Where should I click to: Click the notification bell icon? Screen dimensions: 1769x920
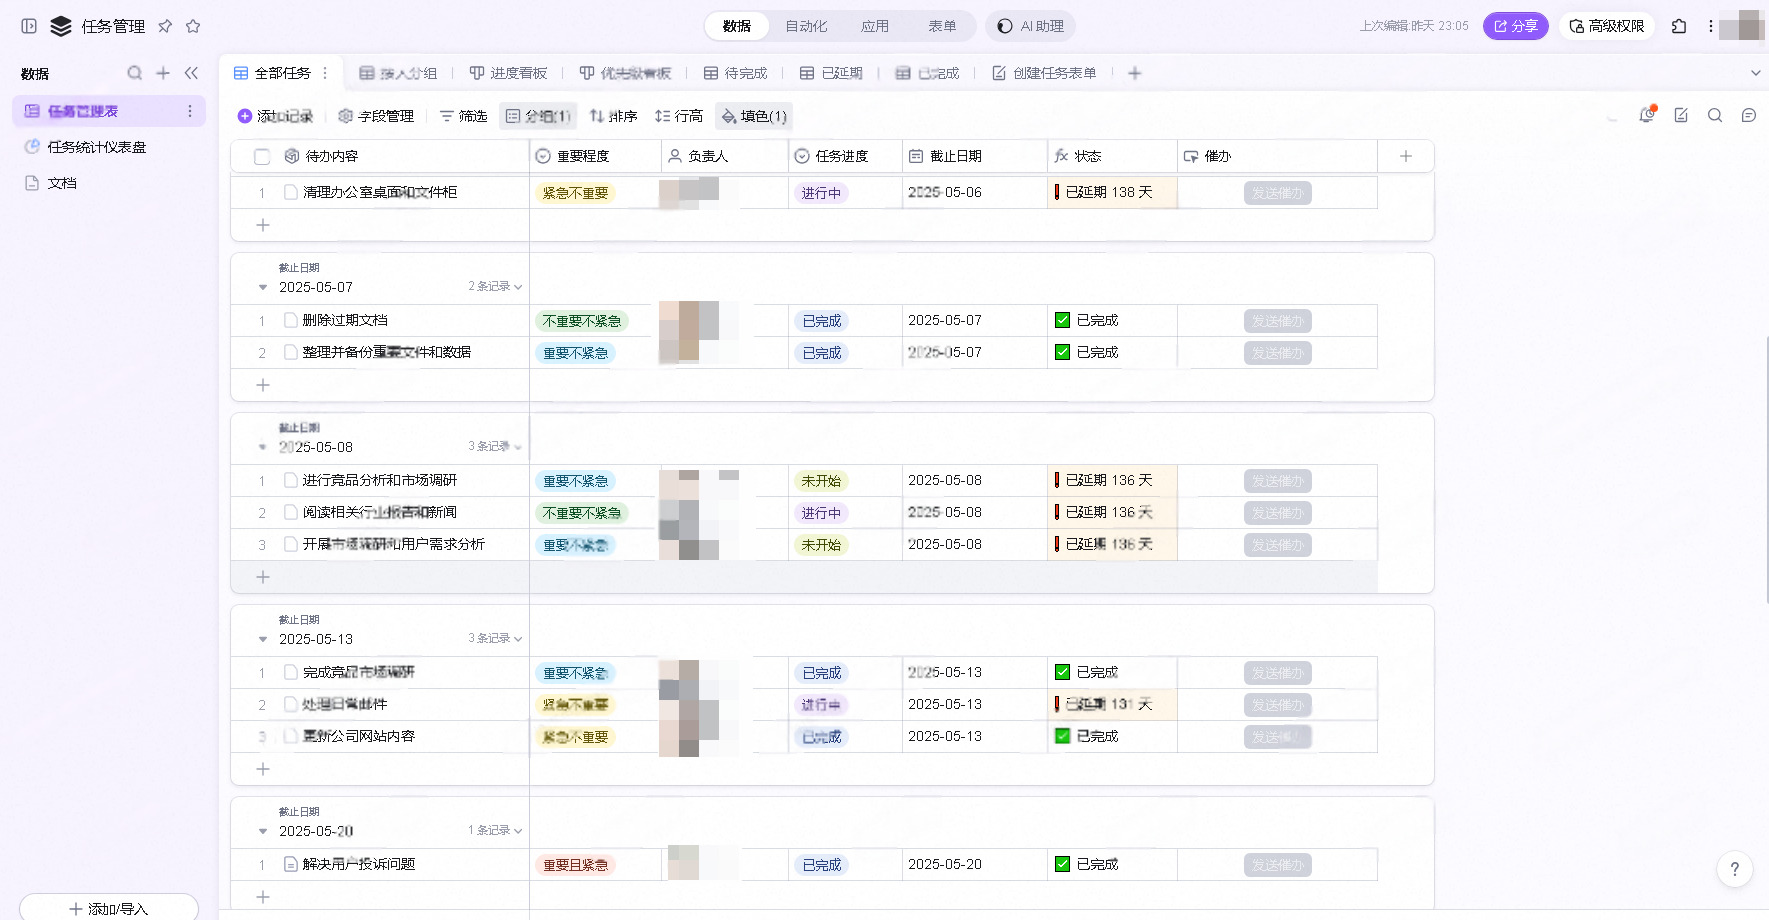(x=1646, y=116)
